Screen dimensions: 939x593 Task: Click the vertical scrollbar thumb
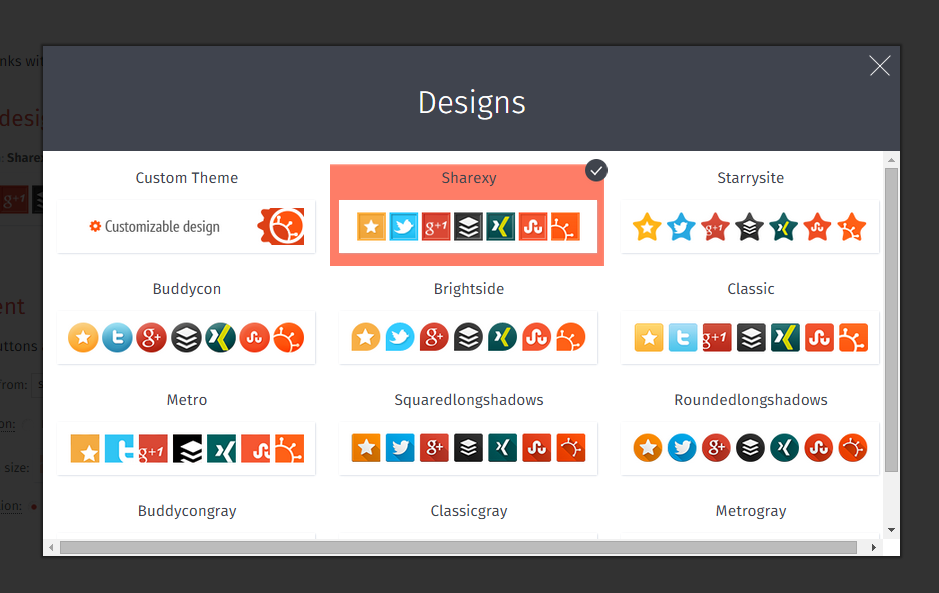click(x=891, y=320)
